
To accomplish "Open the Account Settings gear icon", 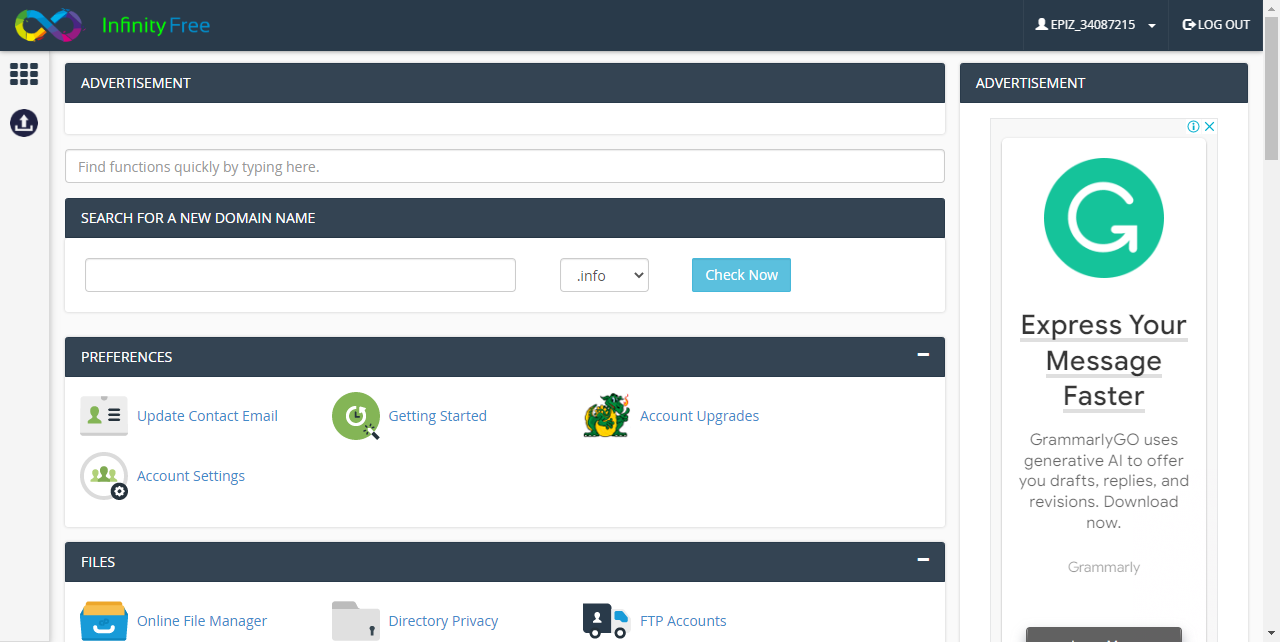I will [x=104, y=476].
